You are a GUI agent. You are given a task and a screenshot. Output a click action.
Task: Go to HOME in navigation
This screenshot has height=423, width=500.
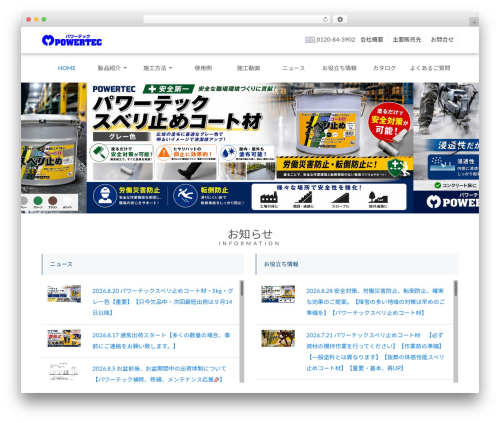[x=67, y=68]
